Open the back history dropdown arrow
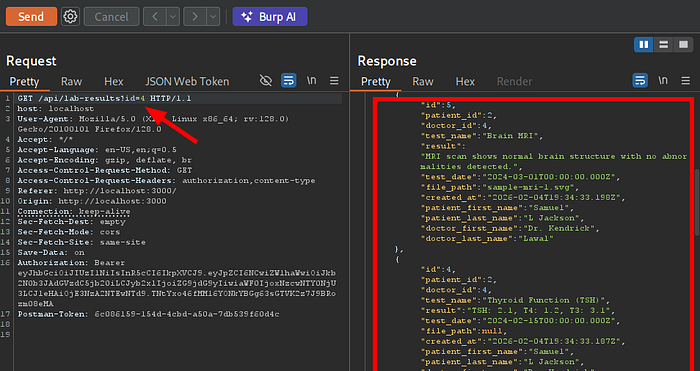Screen dimensions: 700x371 click(x=173, y=17)
